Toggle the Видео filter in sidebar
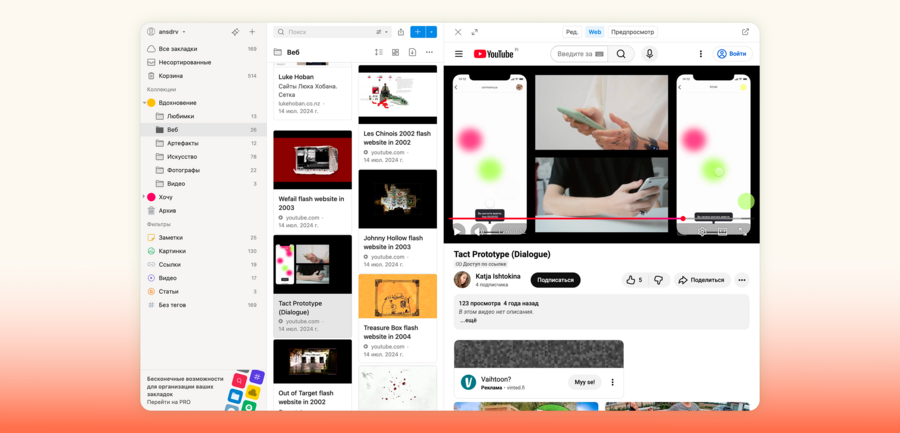900x433 pixels. click(169, 278)
